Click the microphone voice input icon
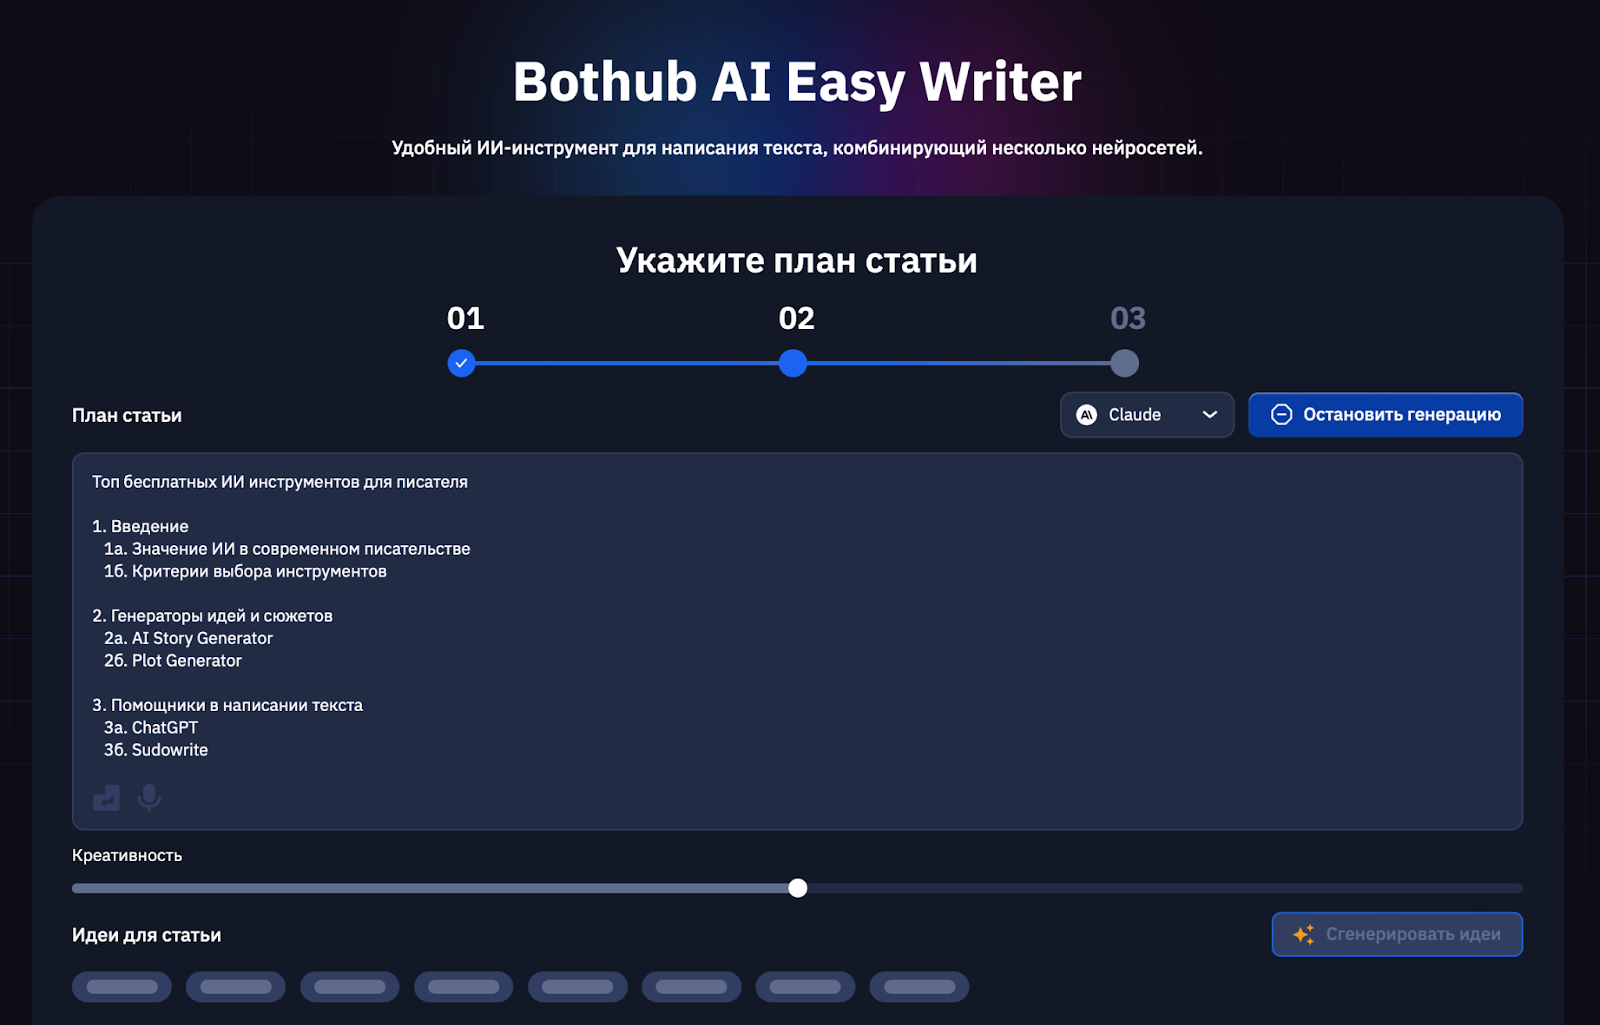This screenshot has height=1025, width=1600. point(149,797)
